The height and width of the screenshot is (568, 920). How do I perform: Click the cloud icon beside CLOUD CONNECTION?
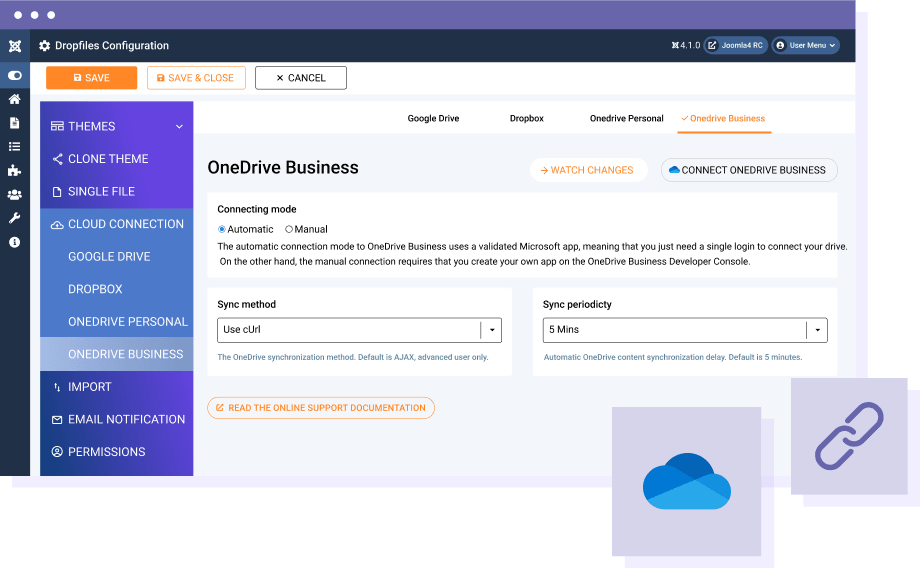tap(57, 225)
